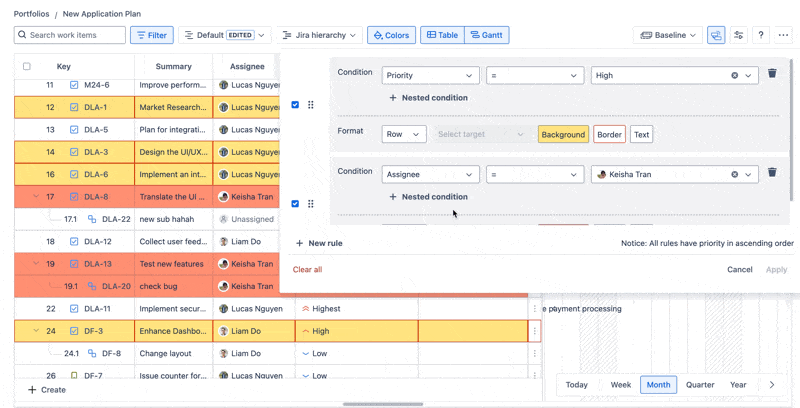The width and height of the screenshot is (800, 408).
Task: Collapse the DLA-8 row
Action: (x=37, y=197)
